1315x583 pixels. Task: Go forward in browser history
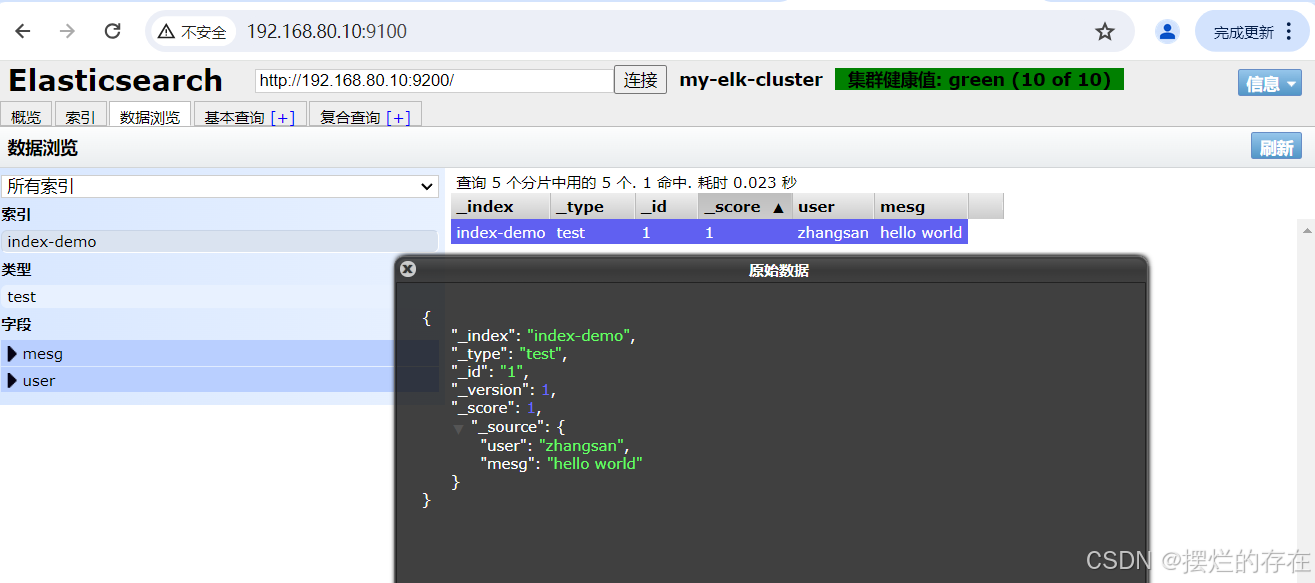(x=67, y=31)
